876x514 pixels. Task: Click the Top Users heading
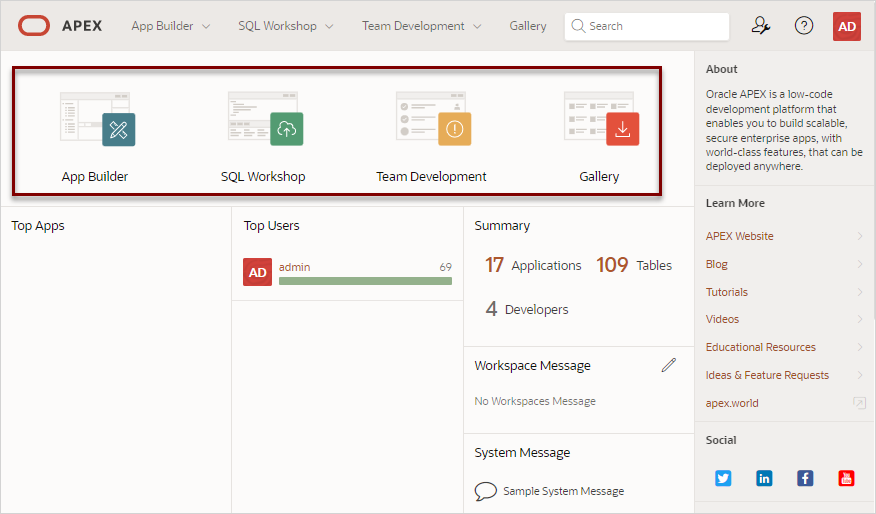[272, 226]
